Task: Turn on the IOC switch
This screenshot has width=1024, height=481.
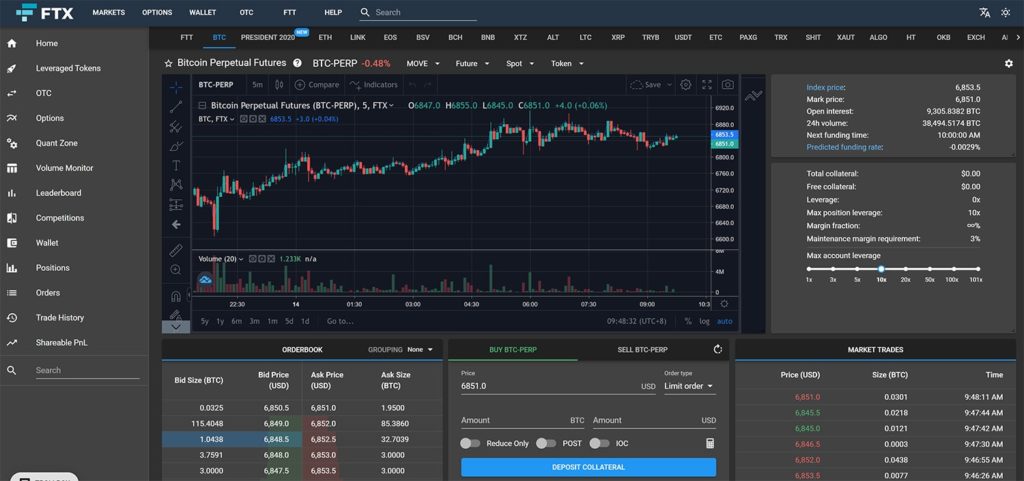Action: pyautogui.click(x=600, y=443)
